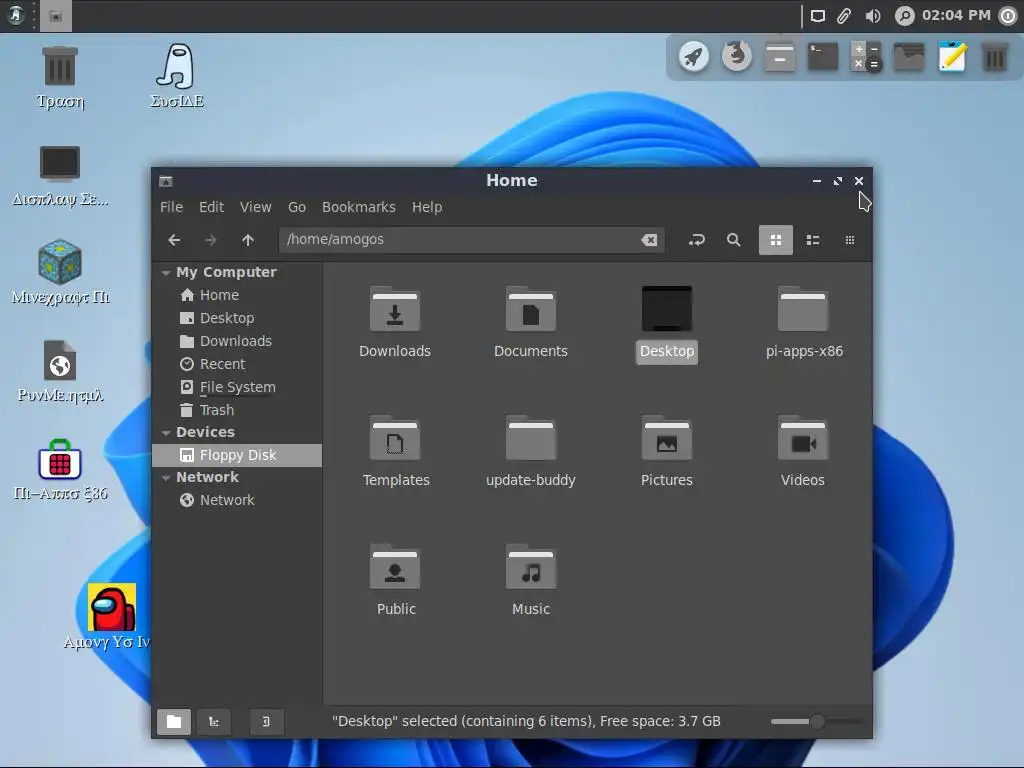Click the 02:04 PM clock
The height and width of the screenshot is (768, 1024).
click(956, 15)
